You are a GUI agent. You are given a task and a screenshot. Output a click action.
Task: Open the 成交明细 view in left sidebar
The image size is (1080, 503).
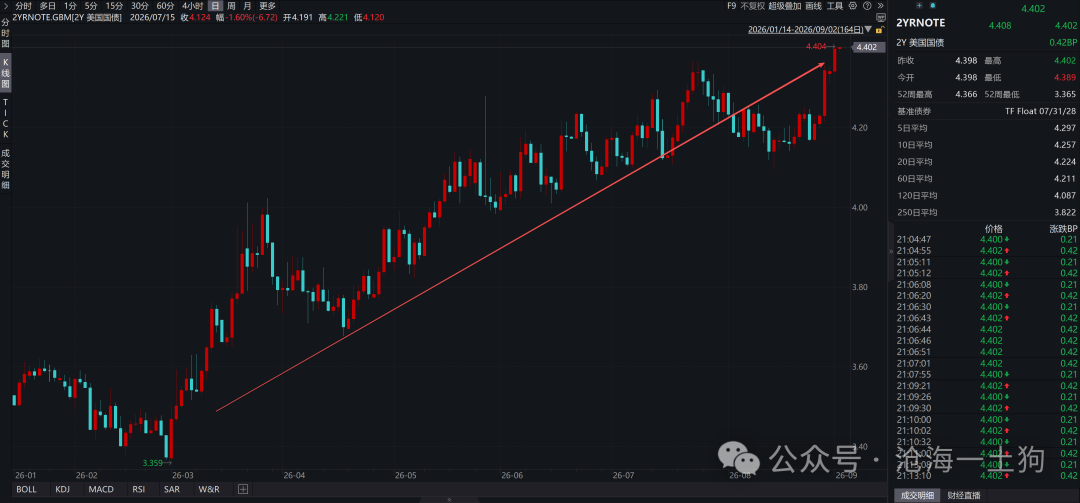(6, 170)
